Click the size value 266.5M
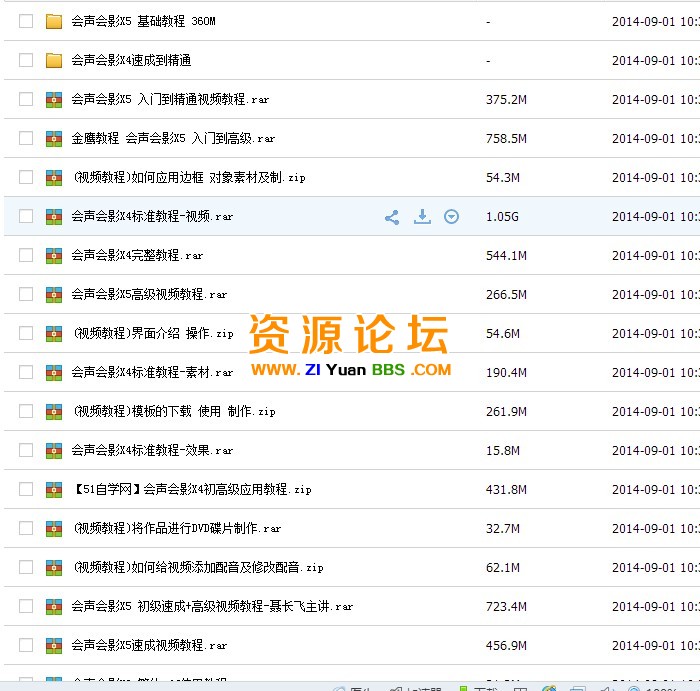 (506, 295)
